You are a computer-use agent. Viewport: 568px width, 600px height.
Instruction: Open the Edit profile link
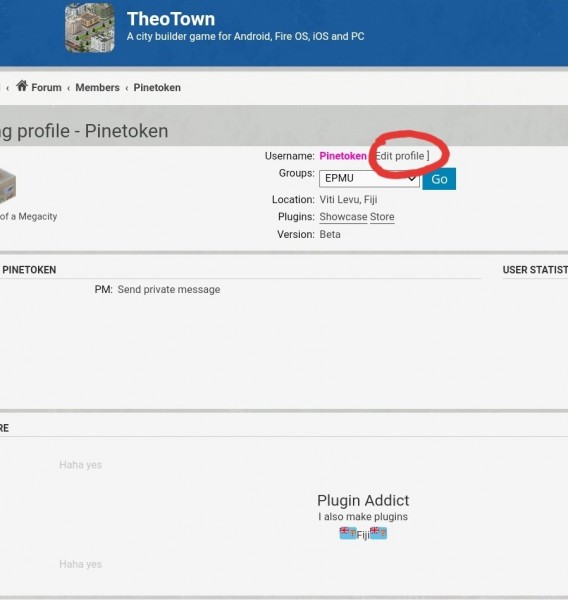point(400,156)
